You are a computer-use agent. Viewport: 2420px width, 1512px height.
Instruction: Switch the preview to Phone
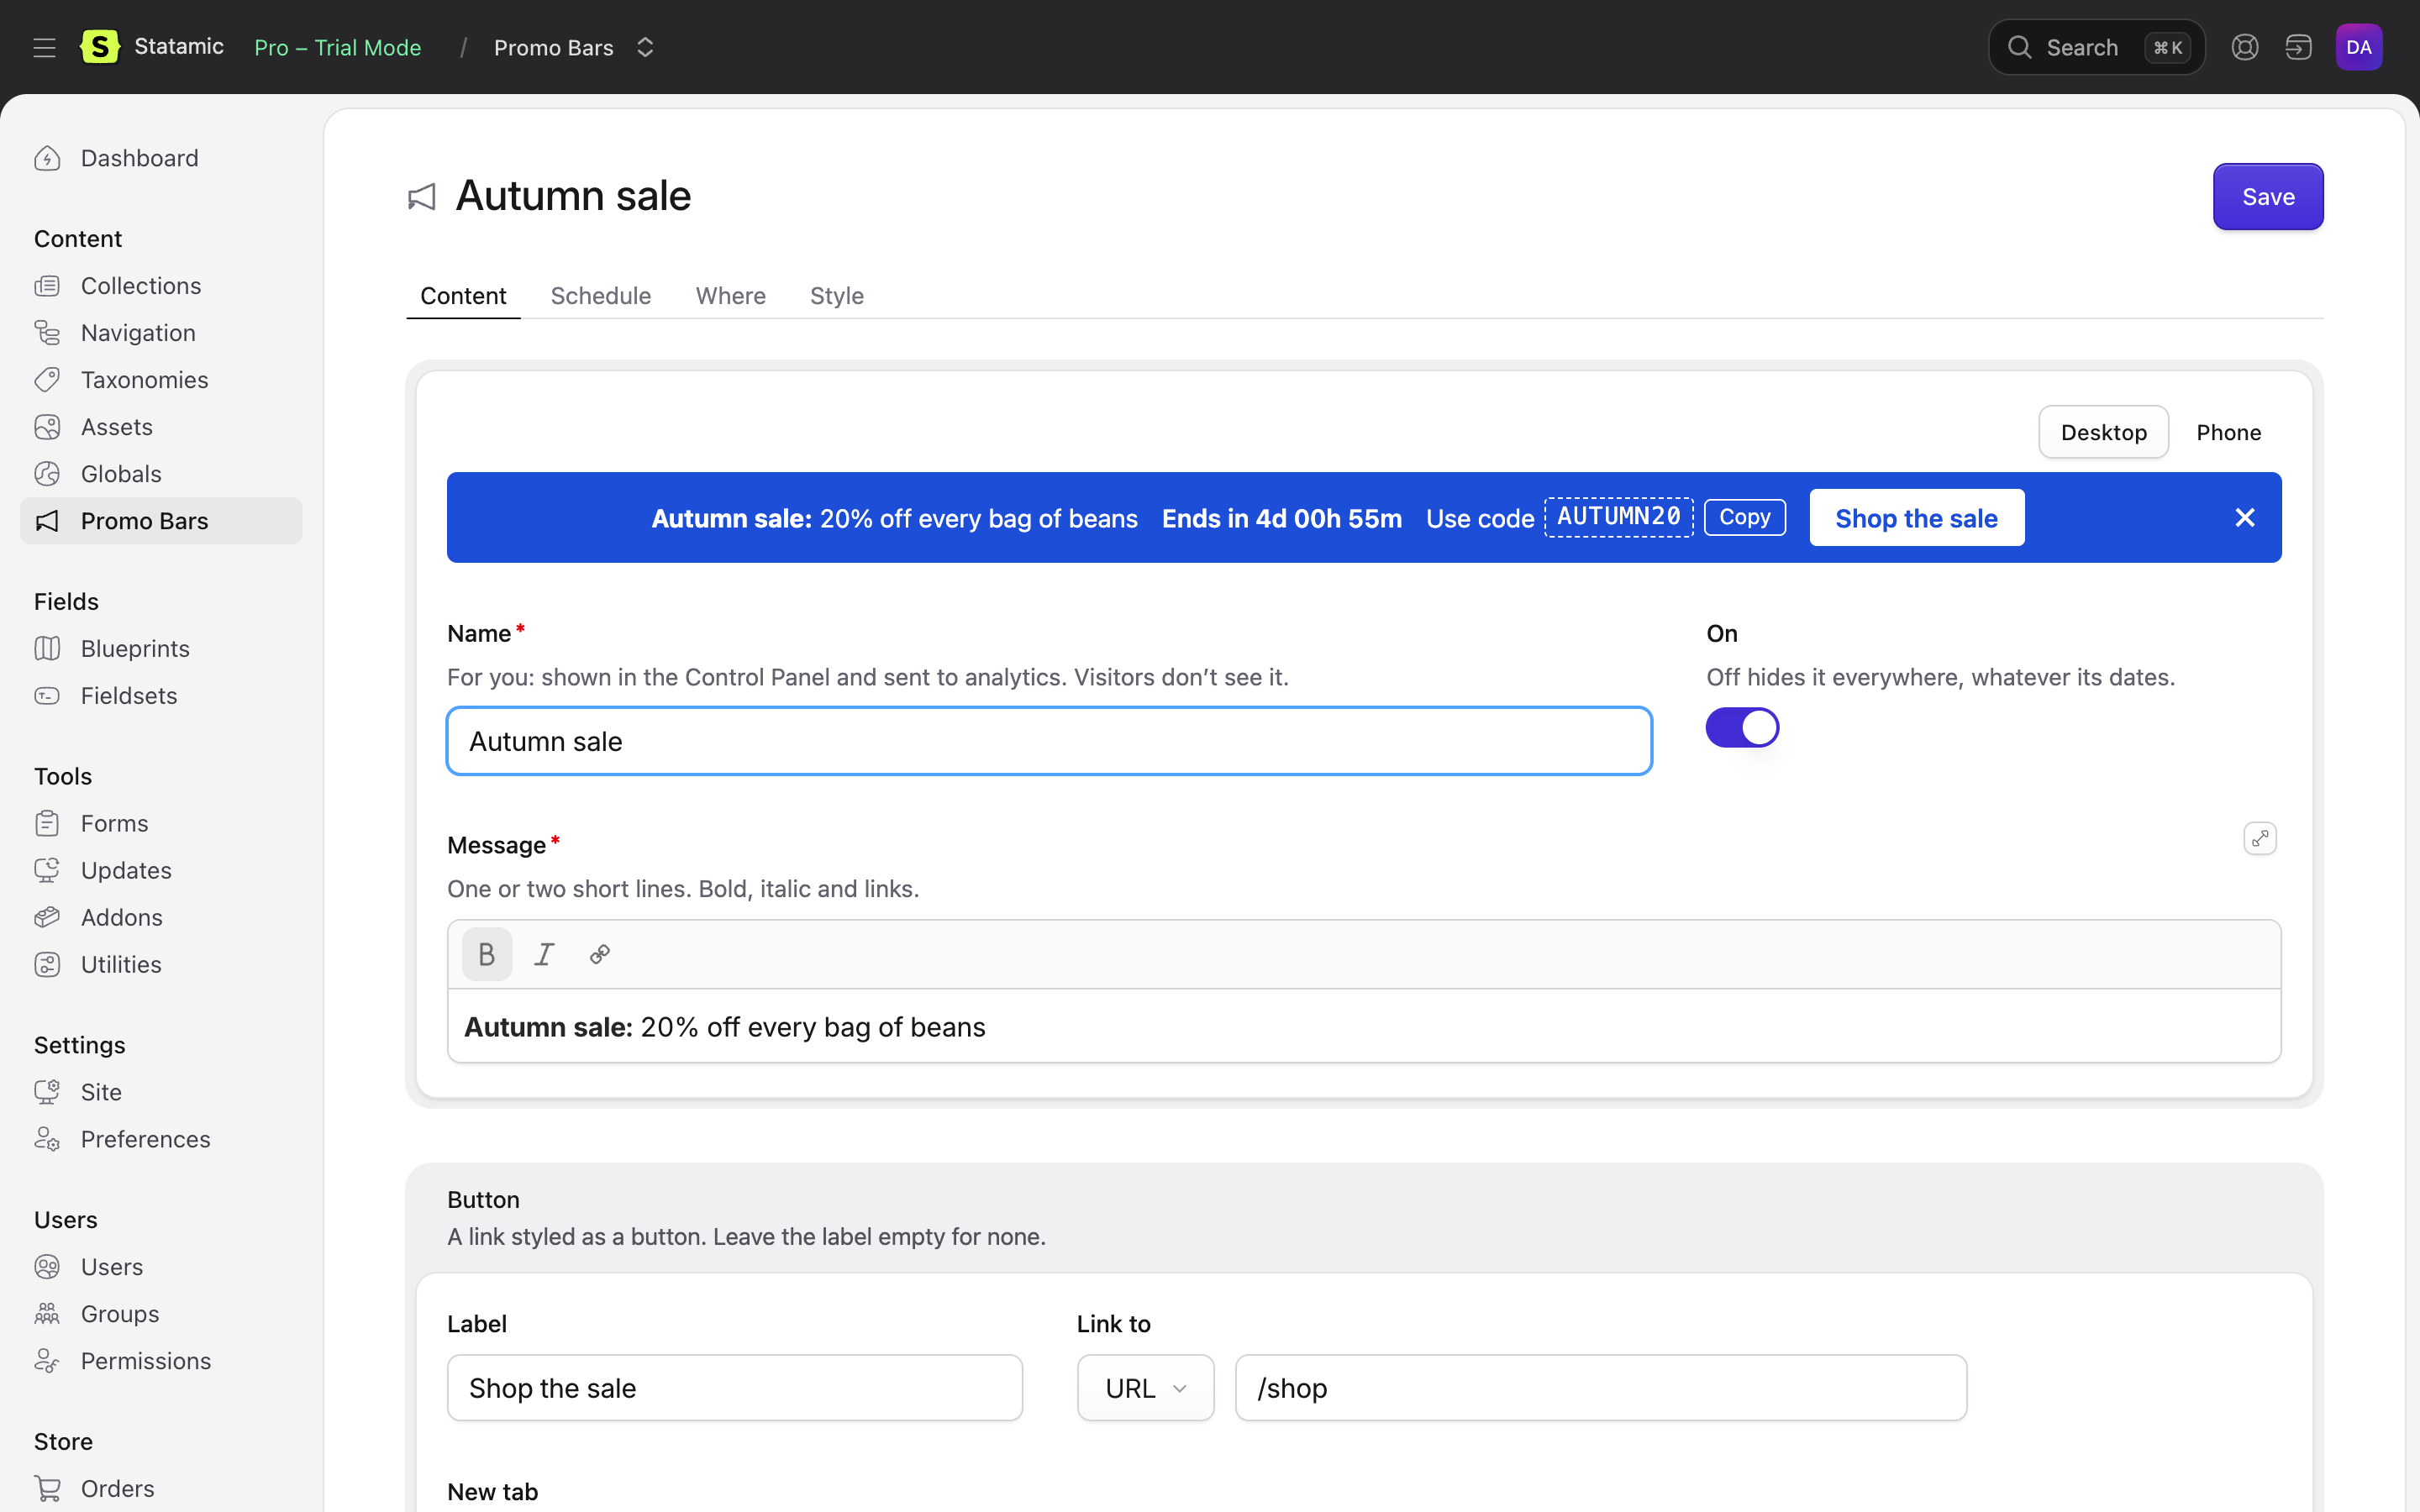click(2228, 432)
